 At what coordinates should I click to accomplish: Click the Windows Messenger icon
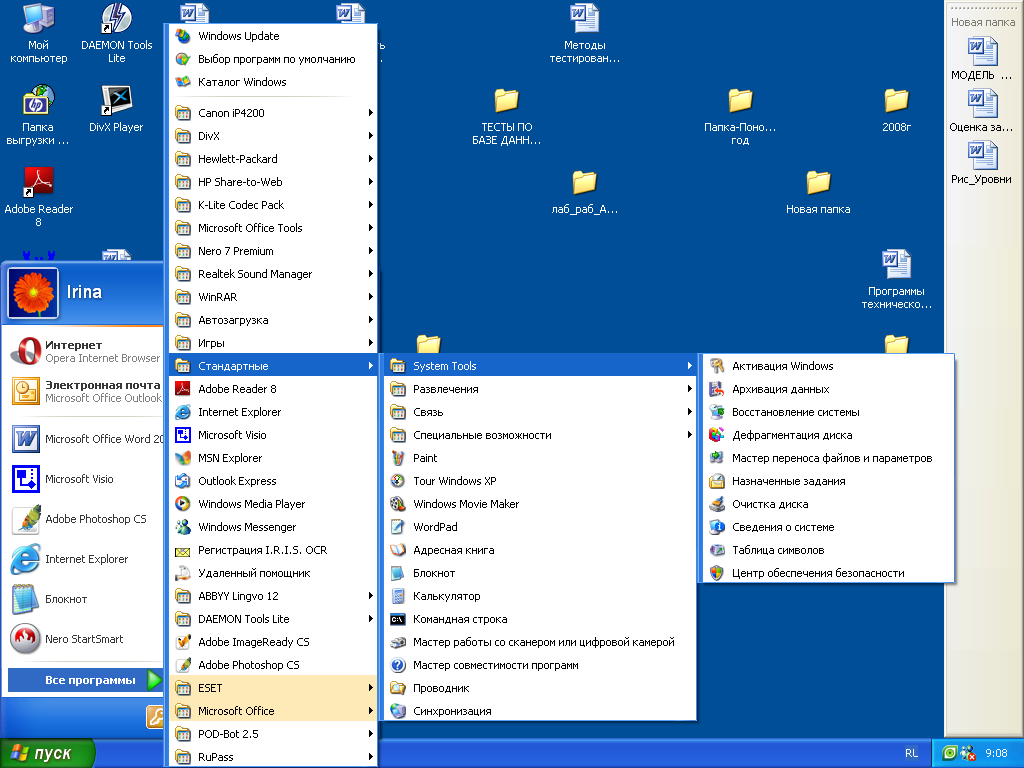point(183,527)
